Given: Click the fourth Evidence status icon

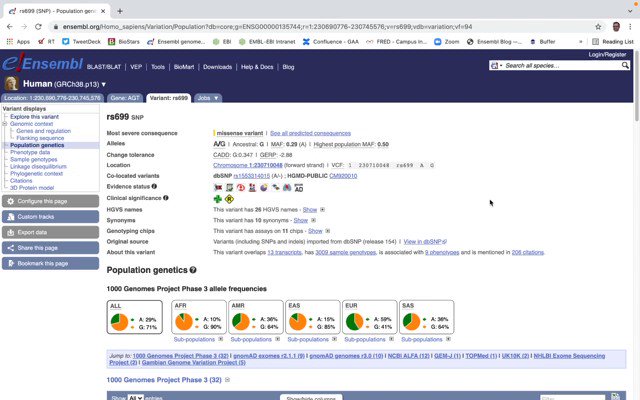Looking at the screenshot, I should 252,188.
